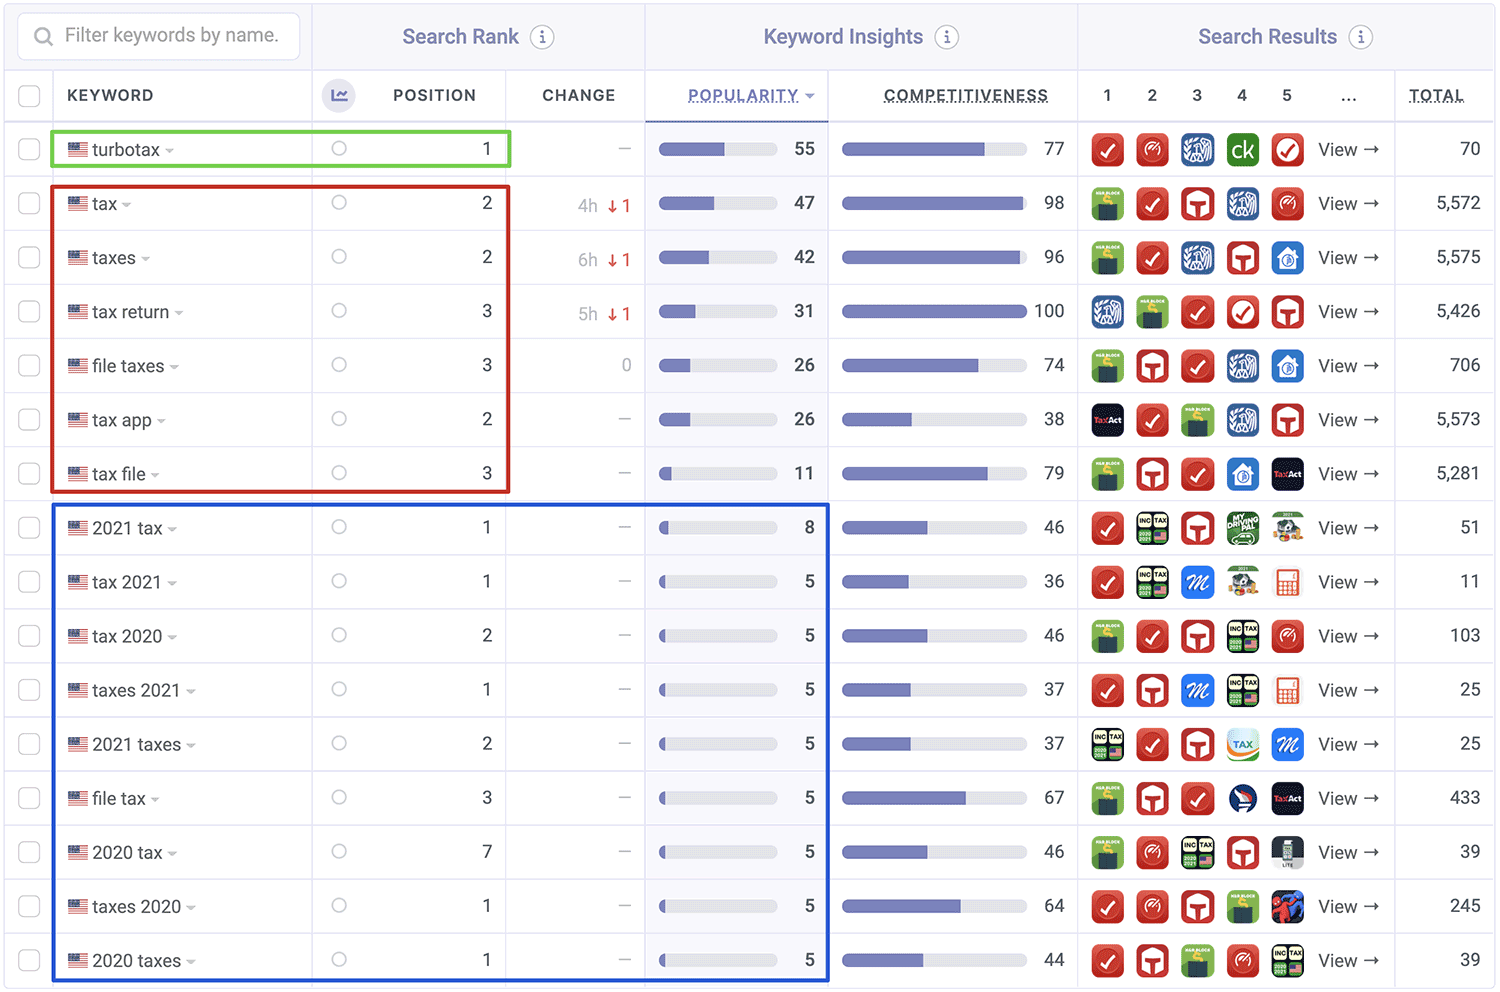Select the turbotax keyword checkbox
This screenshot has width=1500, height=992.
(x=29, y=150)
